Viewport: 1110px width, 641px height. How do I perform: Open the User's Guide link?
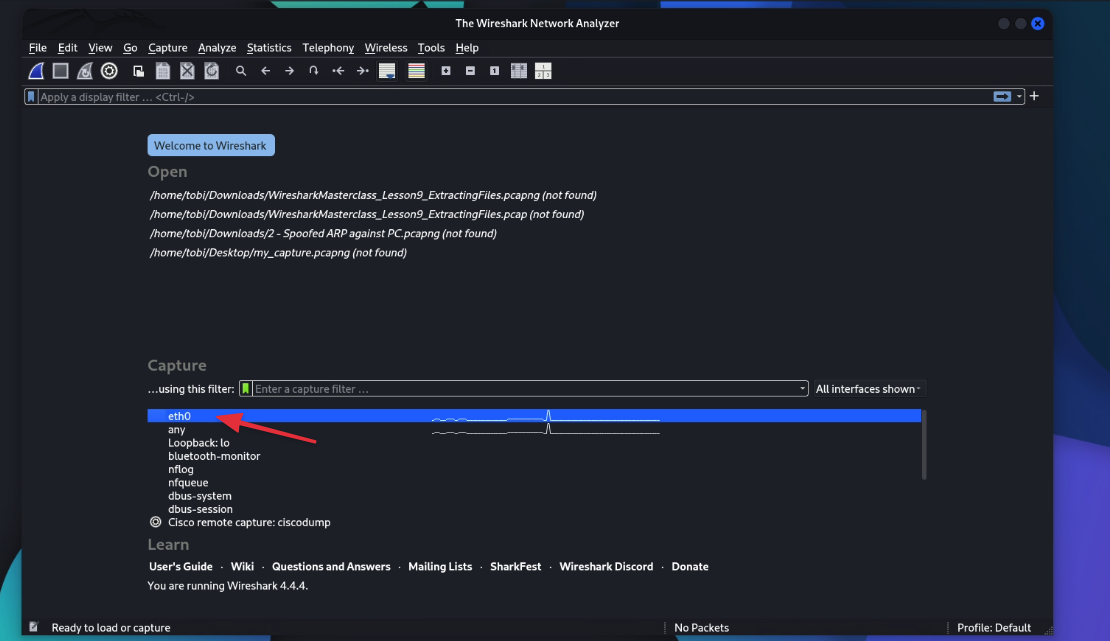coord(181,567)
